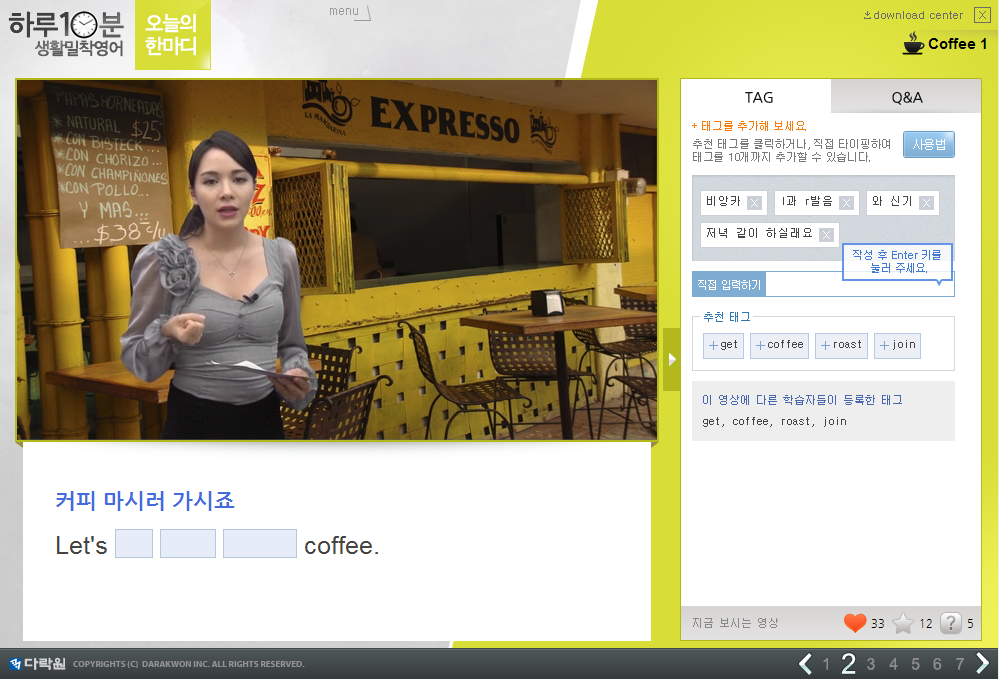Switch to the Q&A tab
Screen dimensions: 999x679
pyautogui.click(x=906, y=97)
